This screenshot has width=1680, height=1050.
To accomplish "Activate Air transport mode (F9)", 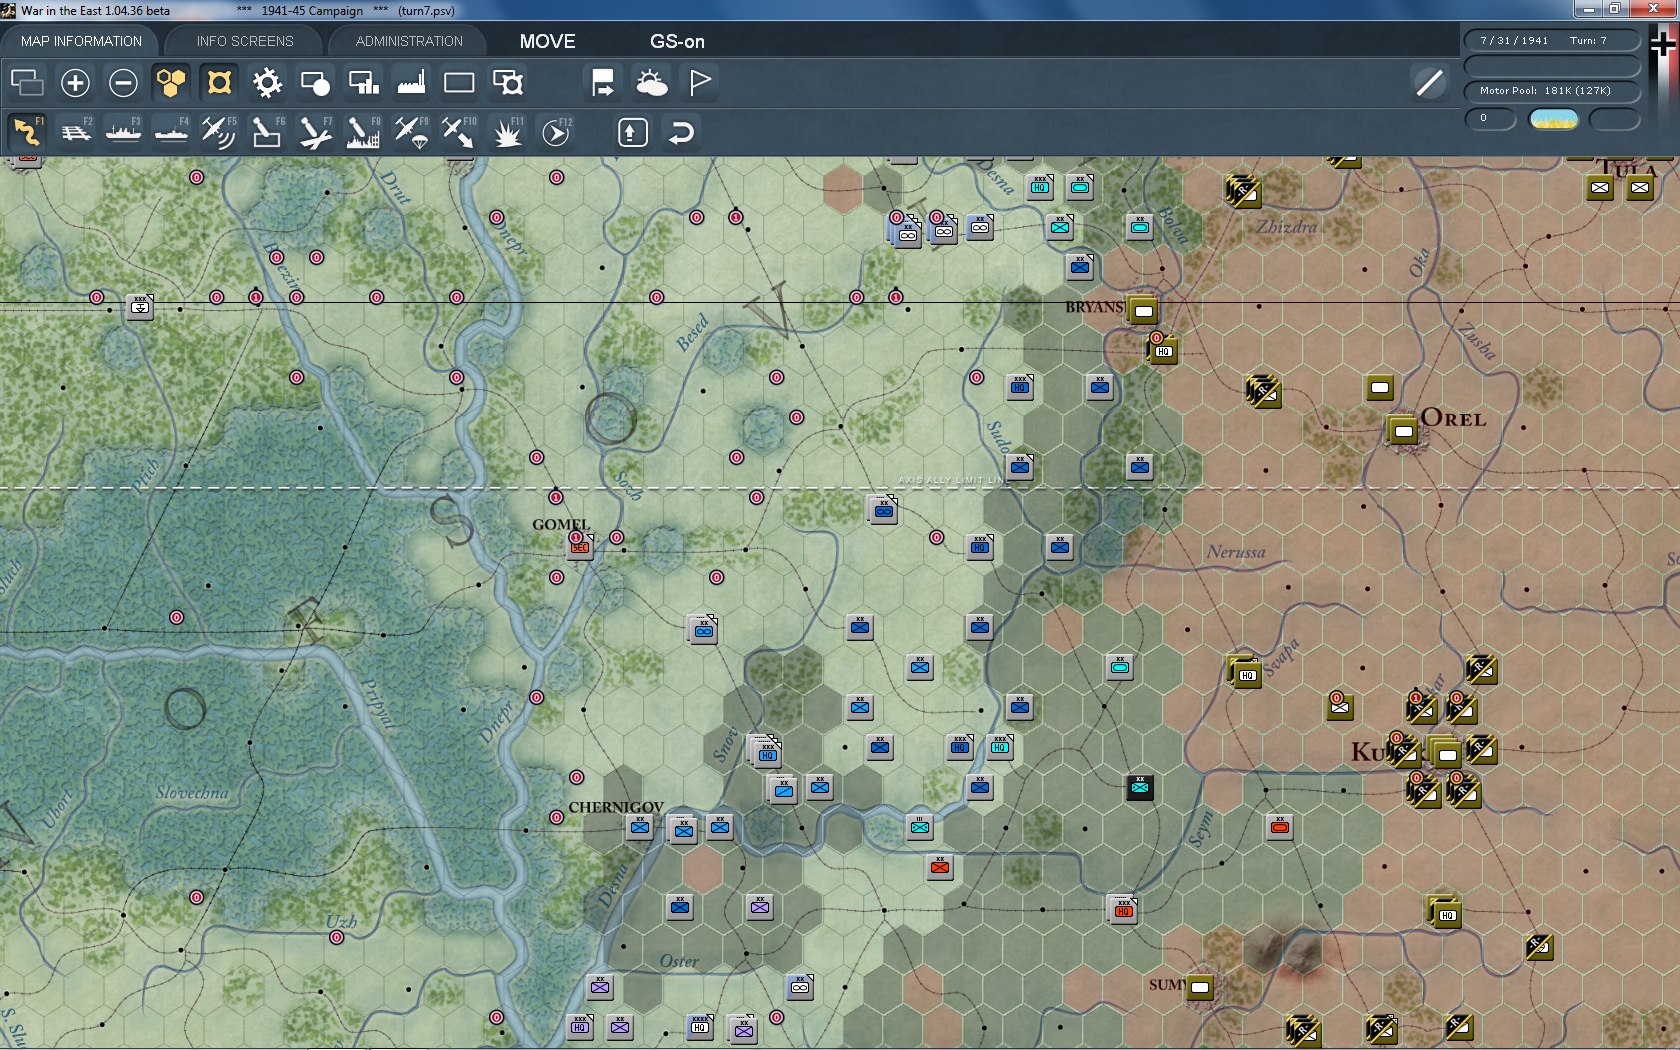I will (411, 132).
